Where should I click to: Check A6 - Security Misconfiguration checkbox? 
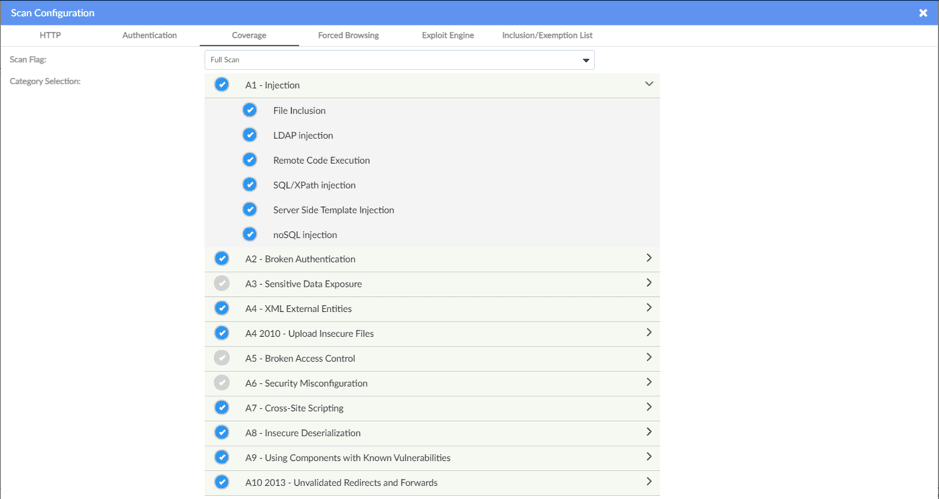222,383
